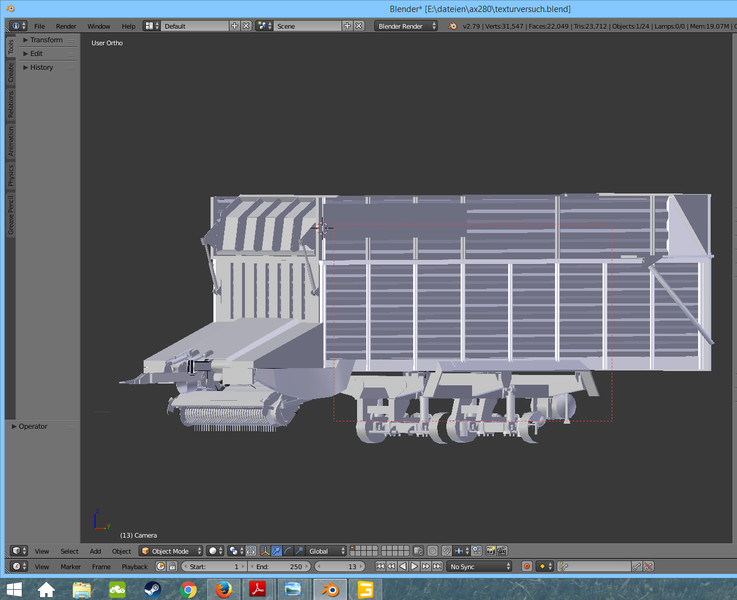Toggle the snap during transform magnet

click(446, 551)
